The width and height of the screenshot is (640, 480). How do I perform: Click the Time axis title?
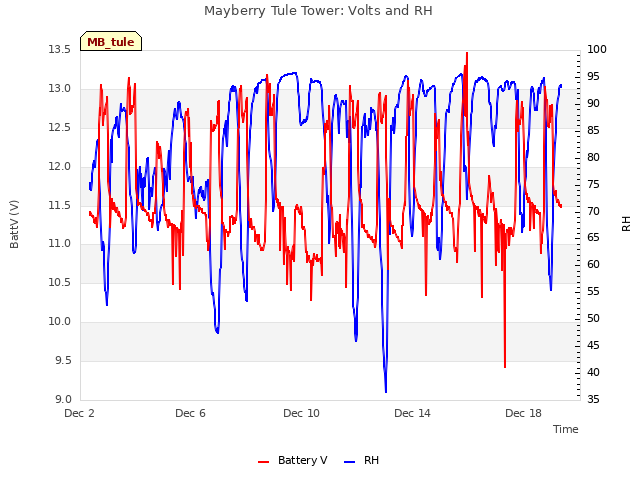565,429
